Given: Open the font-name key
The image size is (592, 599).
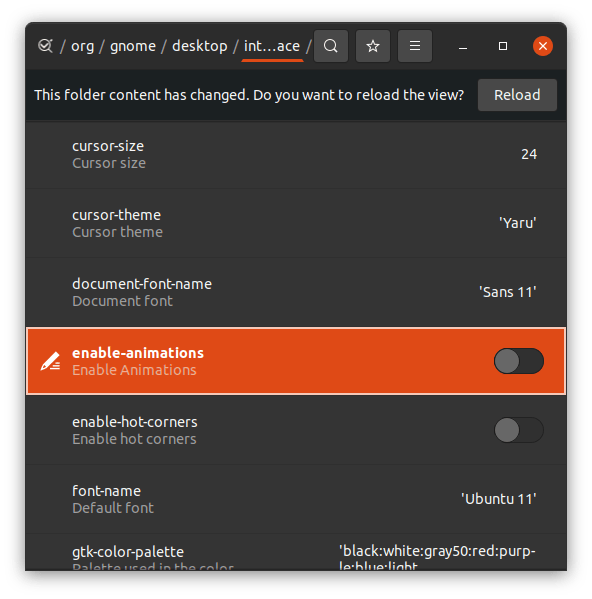Looking at the screenshot, I should pyautogui.click(x=296, y=499).
